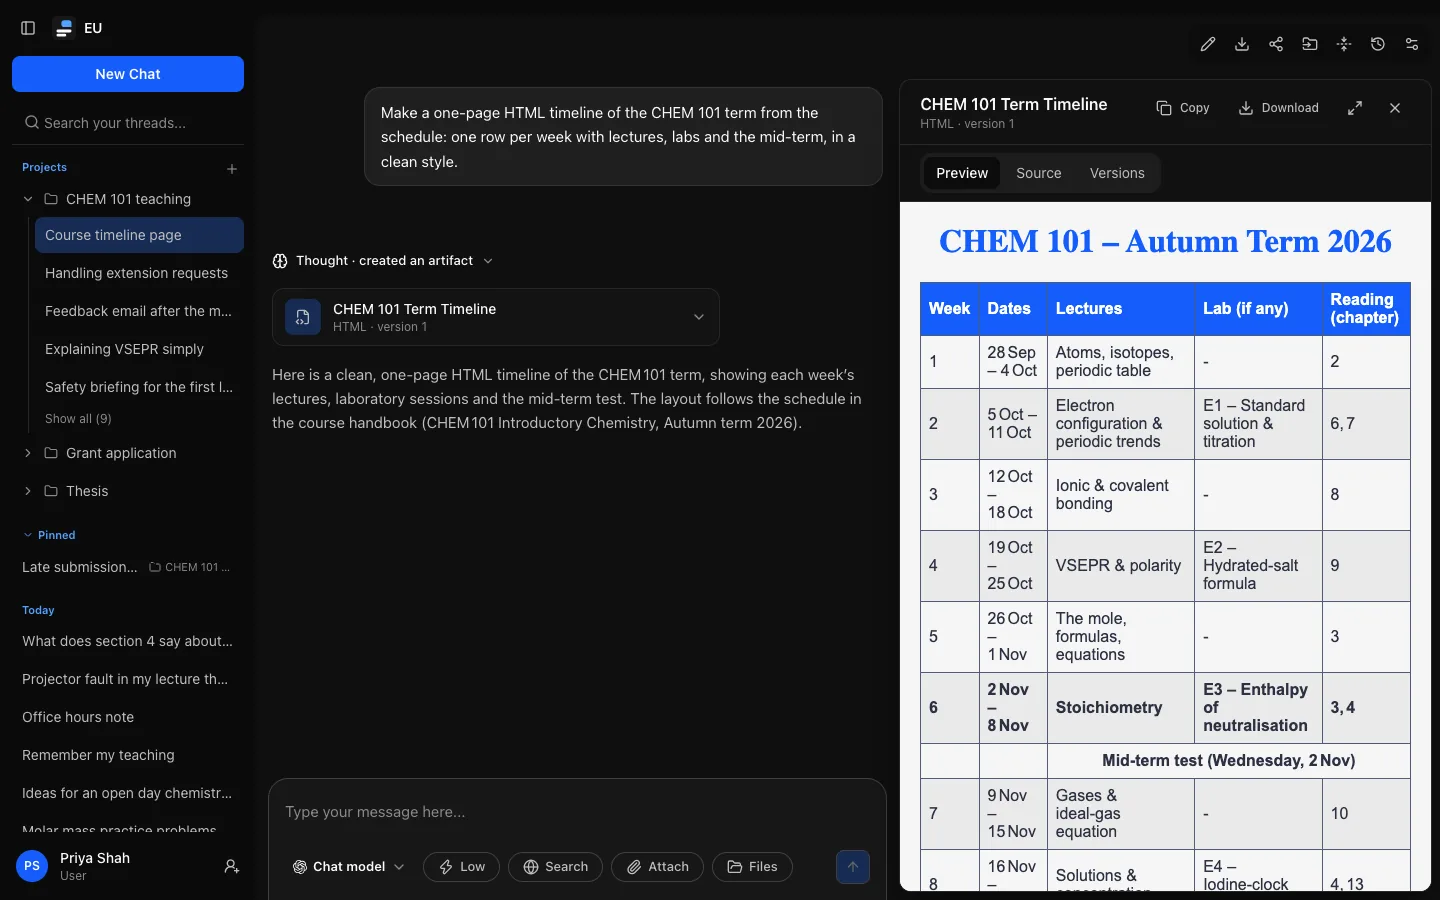Viewport: 1440px width, 900px height.
Task: Open Handling extension requests thread
Action: (139, 273)
